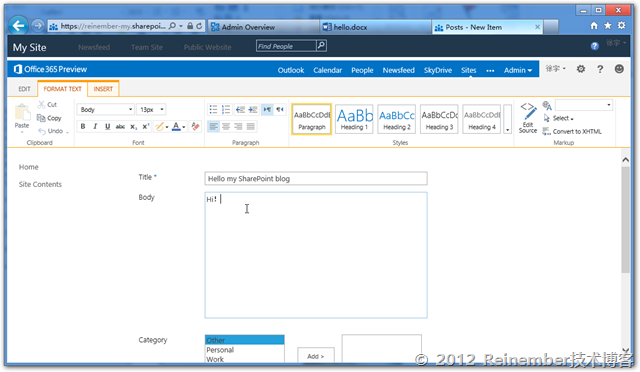
Task: Click the smiley feedback icon
Action: pos(619,69)
